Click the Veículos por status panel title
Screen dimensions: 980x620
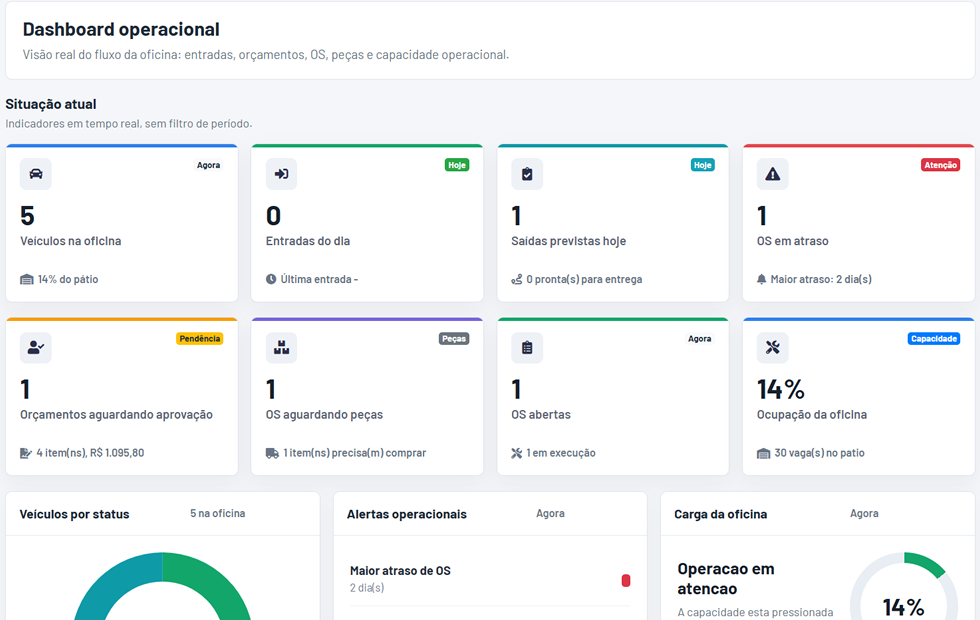click(x=74, y=514)
